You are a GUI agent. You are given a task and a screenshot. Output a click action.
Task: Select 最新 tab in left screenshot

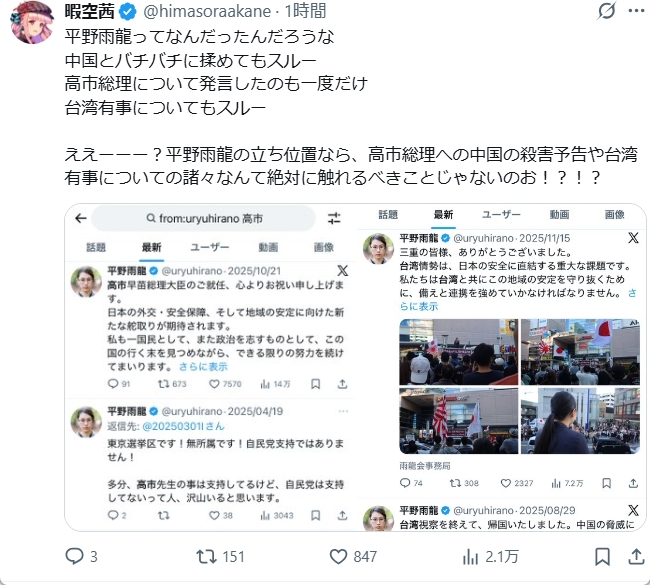coord(151,248)
